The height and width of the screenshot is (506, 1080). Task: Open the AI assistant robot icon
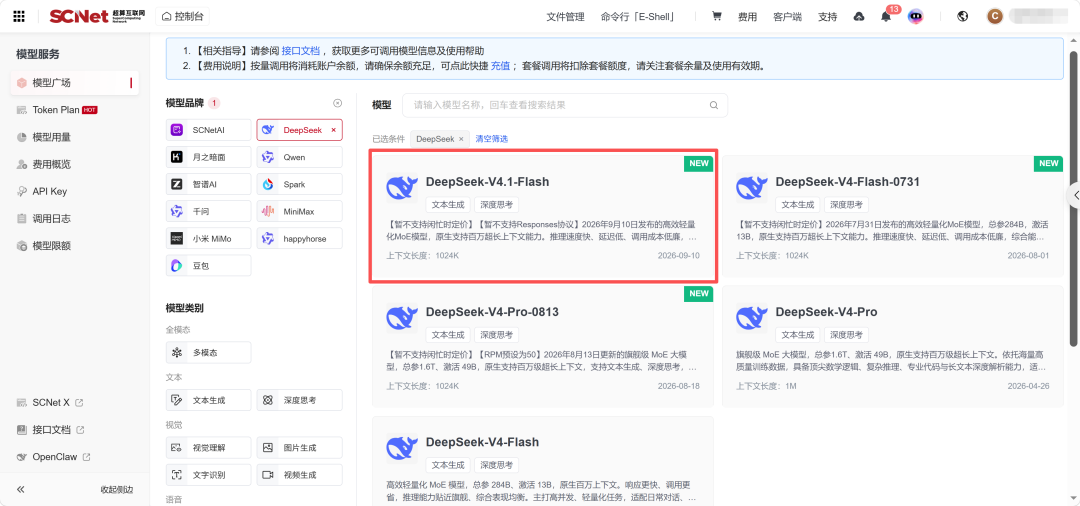tap(915, 17)
